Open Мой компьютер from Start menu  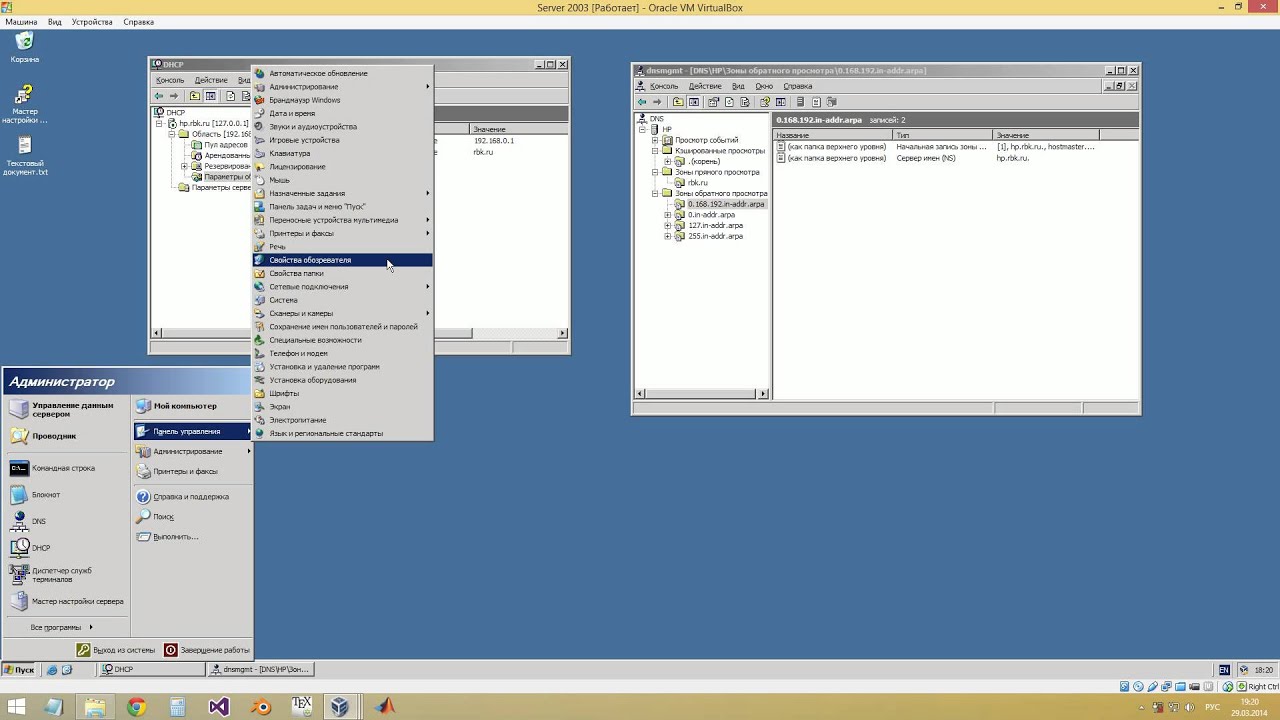(x=185, y=406)
